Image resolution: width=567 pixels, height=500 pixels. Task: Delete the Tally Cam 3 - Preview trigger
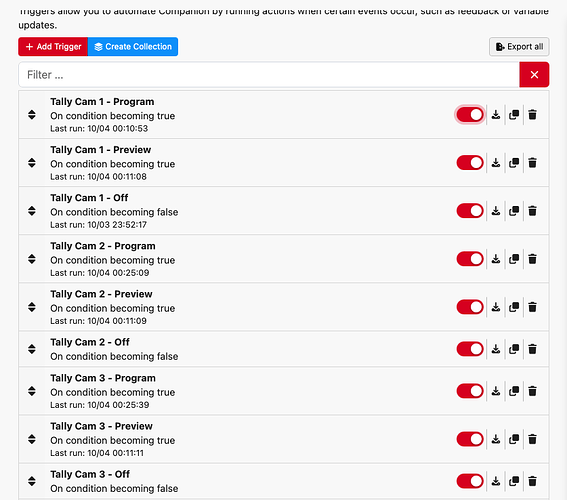point(532,439)
